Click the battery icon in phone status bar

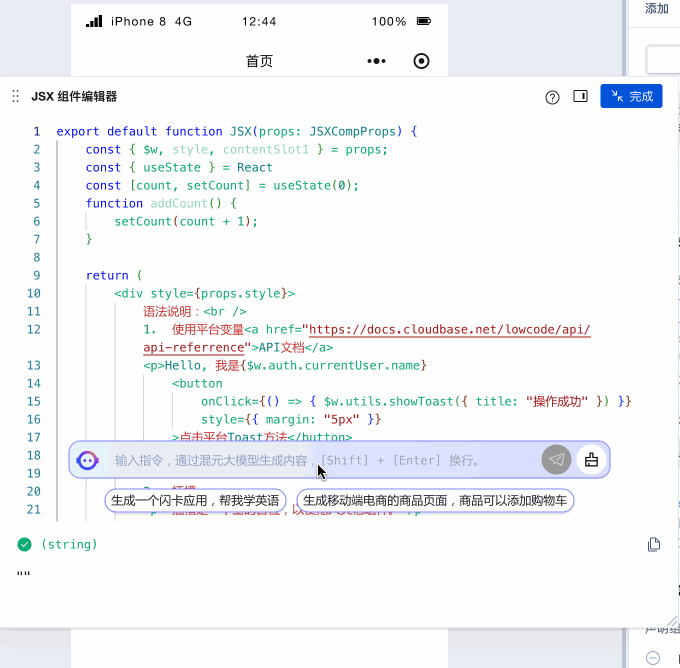click(424, 21)
